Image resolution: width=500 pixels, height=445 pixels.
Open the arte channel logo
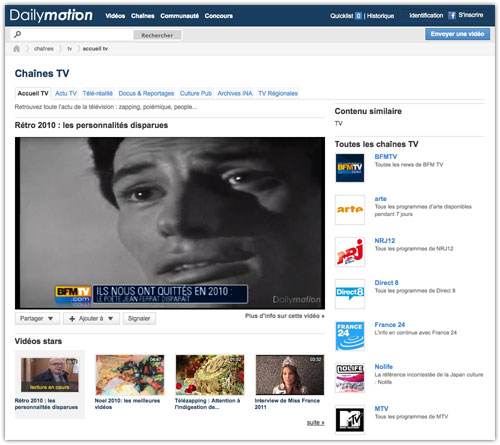(350, 210)
